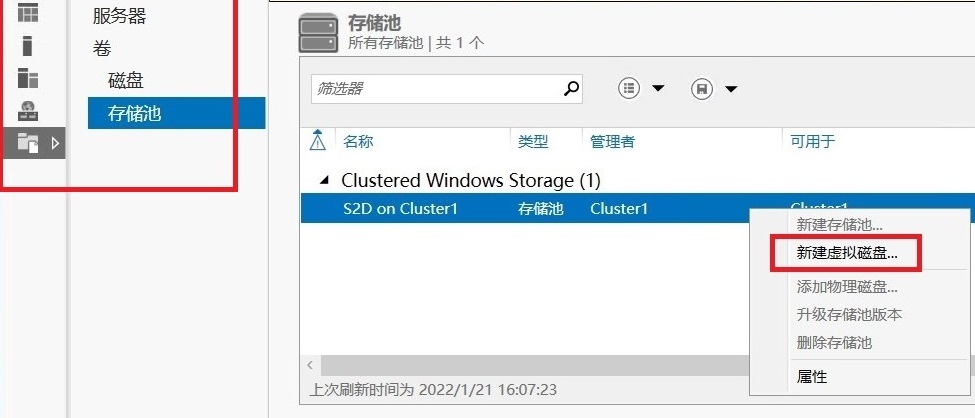Click the list view options icon

pyautogui.click(x=629, y=89)
